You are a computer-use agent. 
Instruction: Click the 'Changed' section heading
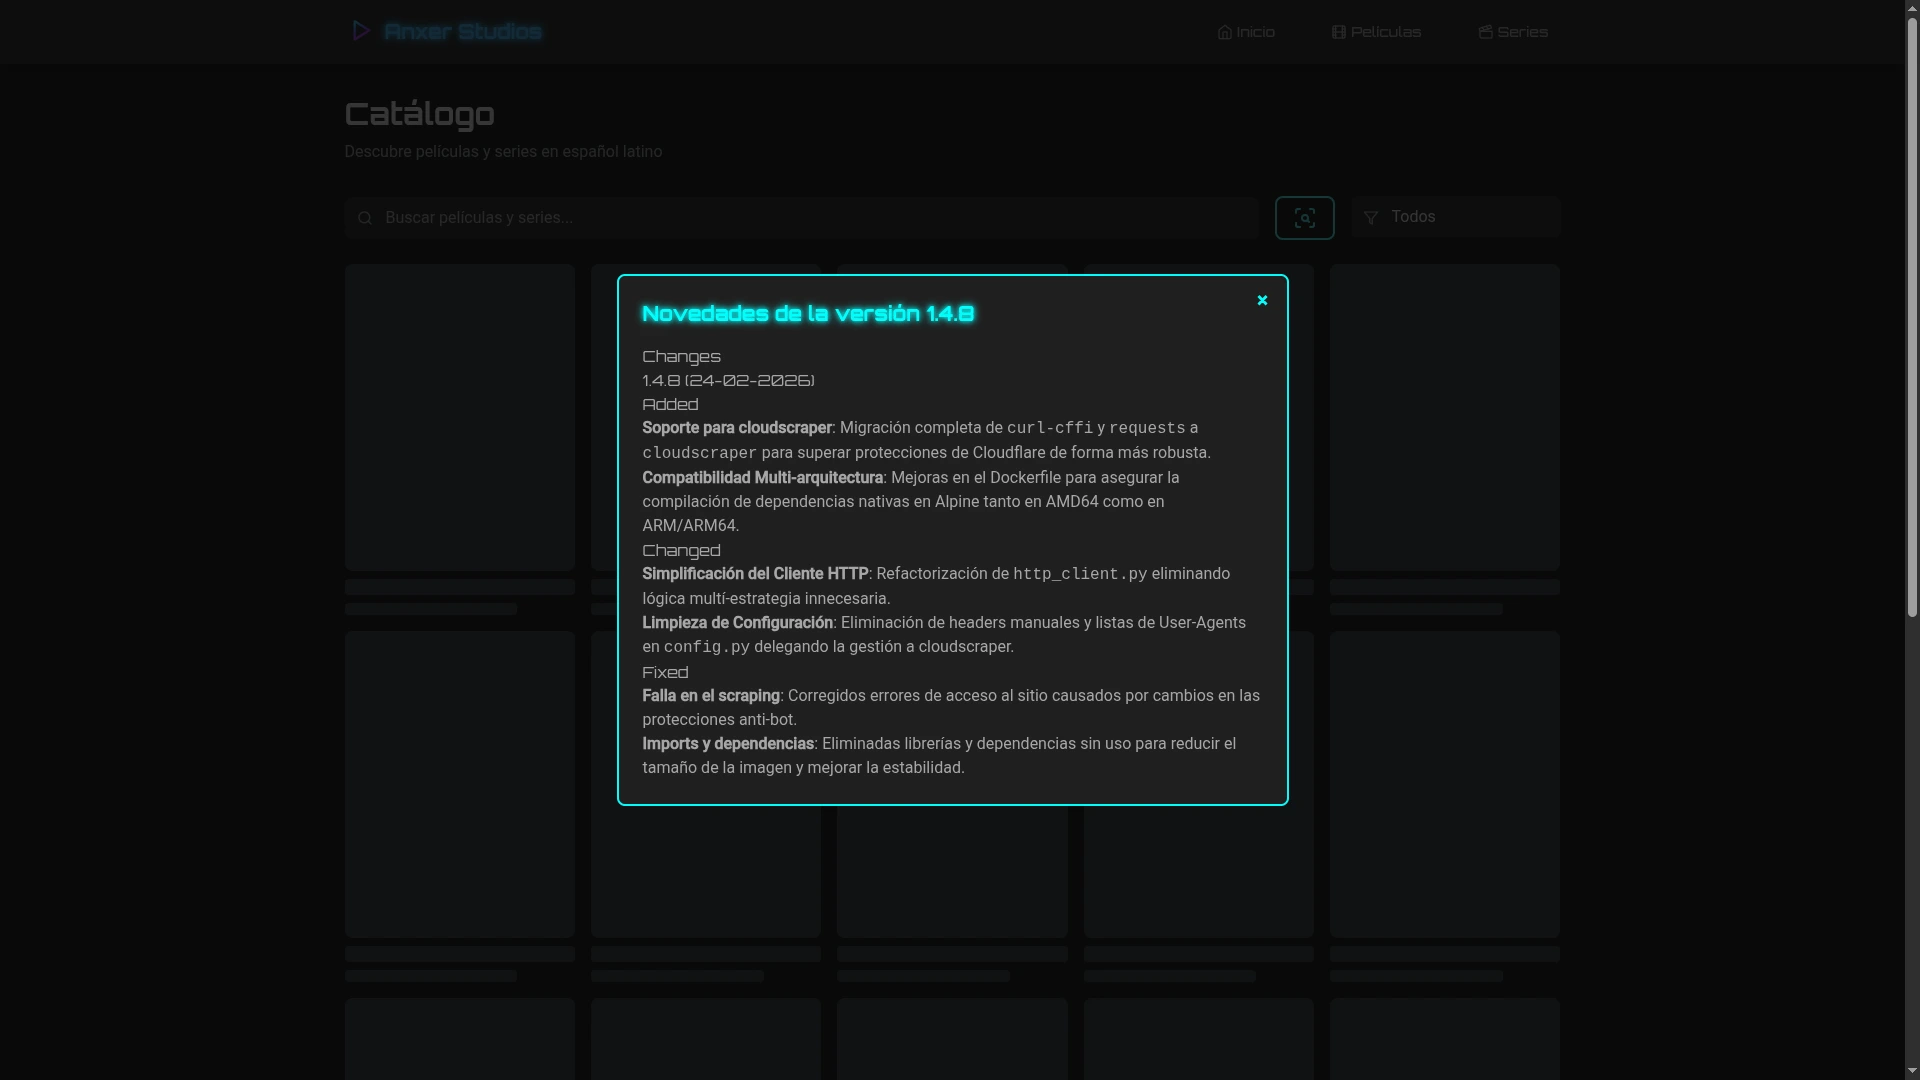(x=681, y=551)
